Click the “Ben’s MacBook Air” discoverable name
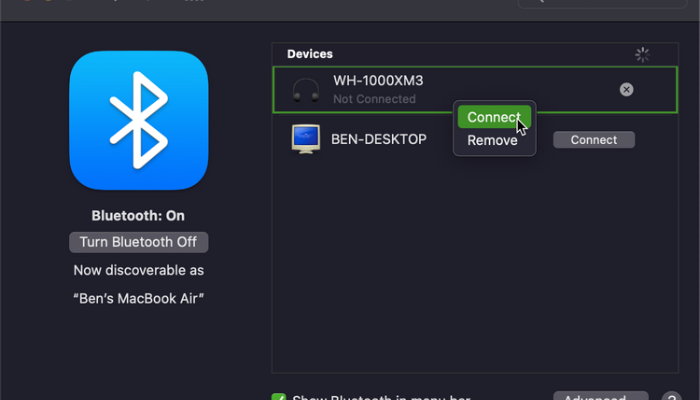The height and width of the screenshot is (400, 700). click(x=139, y=298)
